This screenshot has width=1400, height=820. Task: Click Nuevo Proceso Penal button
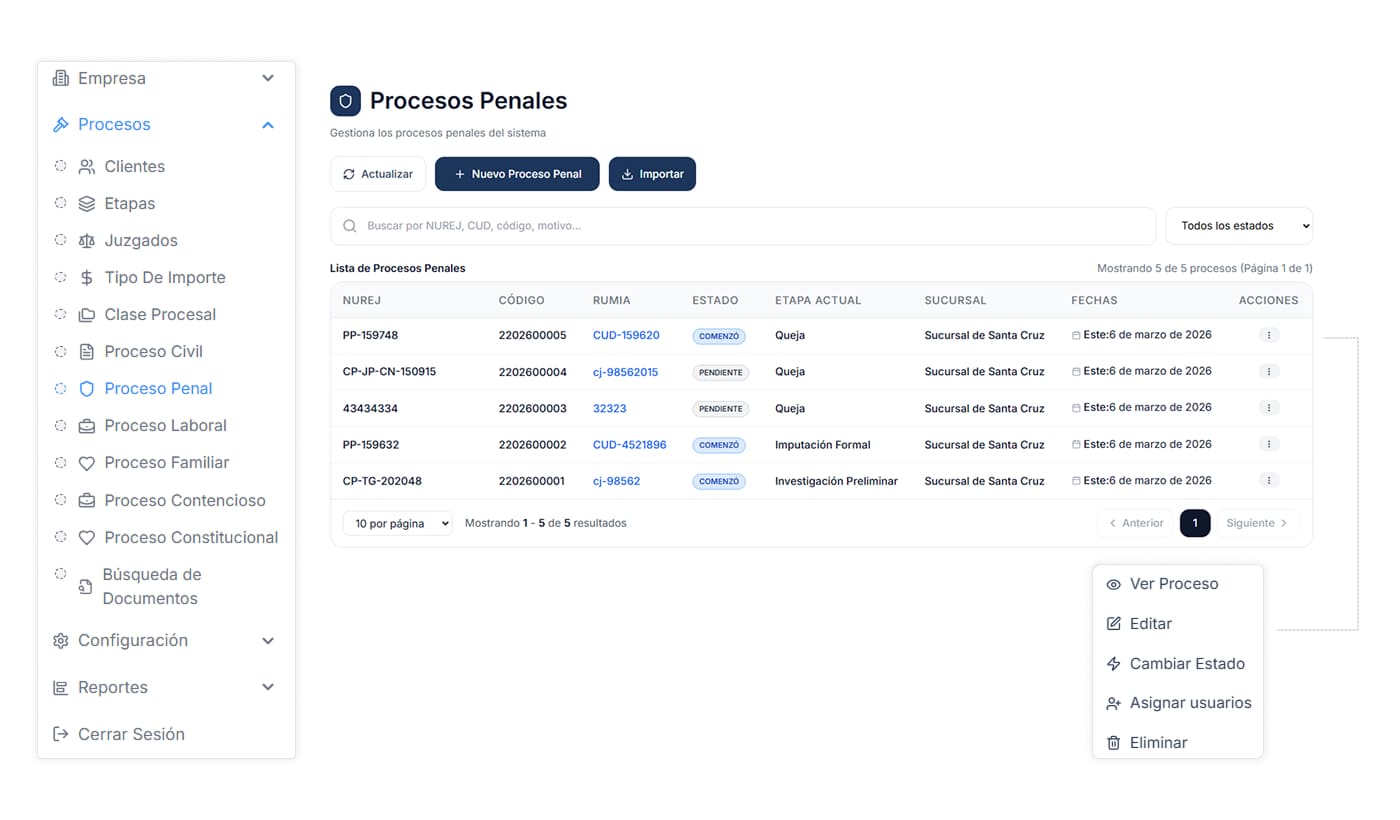tap(517, 174)
